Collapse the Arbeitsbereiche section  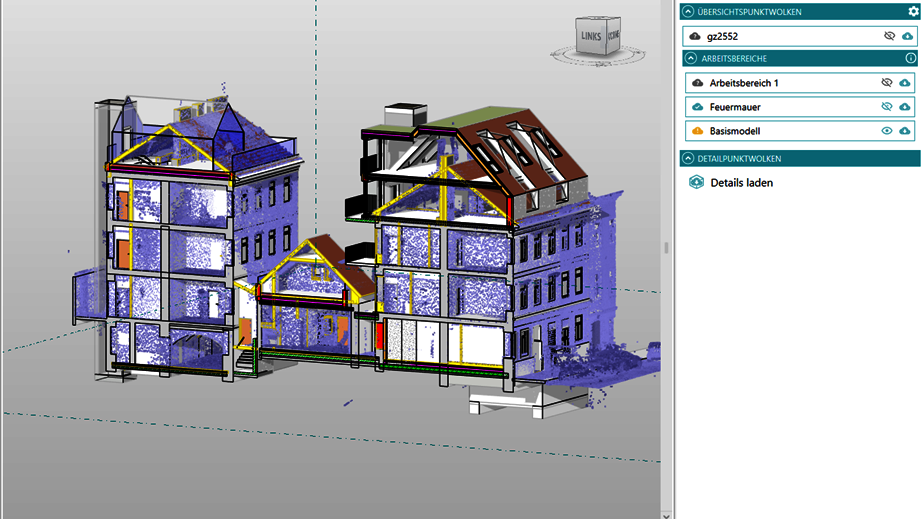(688, 58)
